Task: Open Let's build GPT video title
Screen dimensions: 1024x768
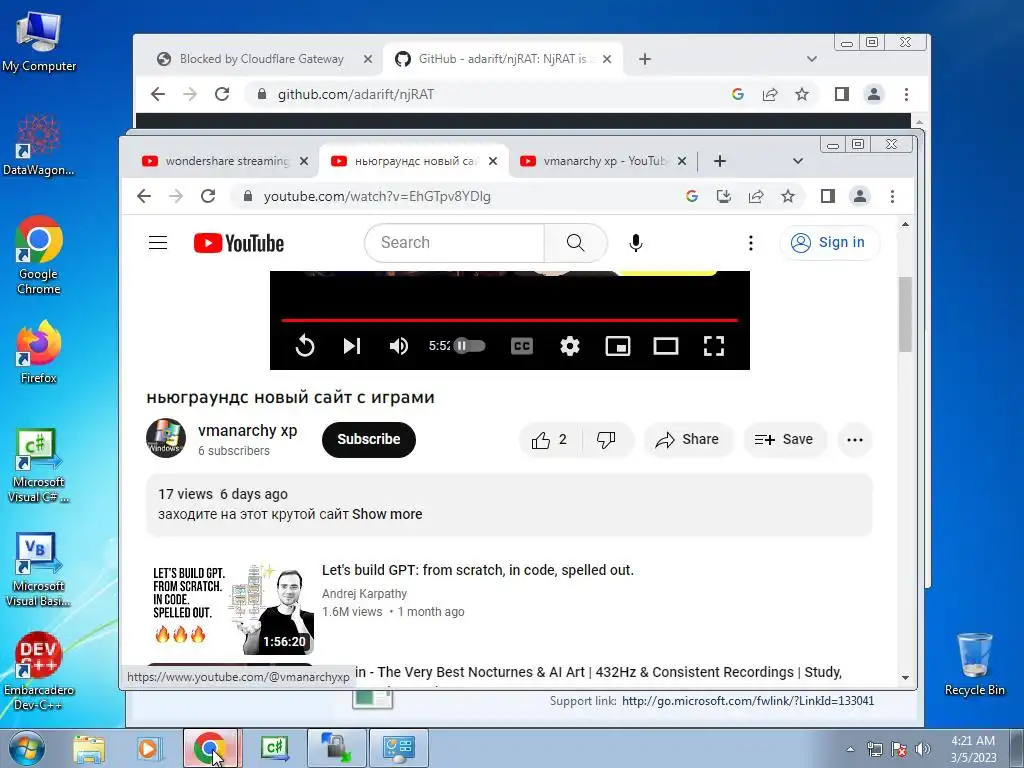Action: click(x=477, y=570)
